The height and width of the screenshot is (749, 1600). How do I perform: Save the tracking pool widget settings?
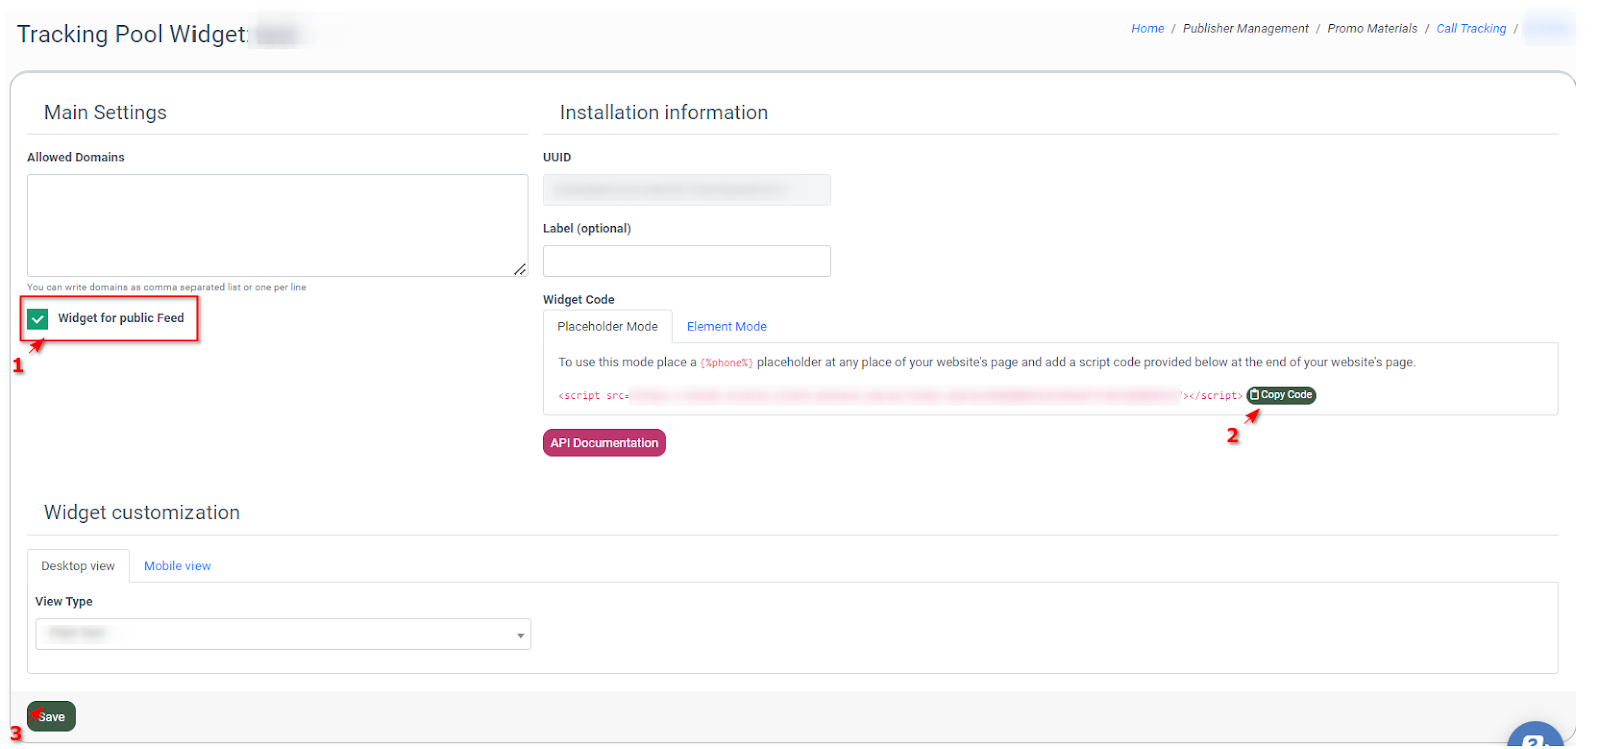click(51, 716)
